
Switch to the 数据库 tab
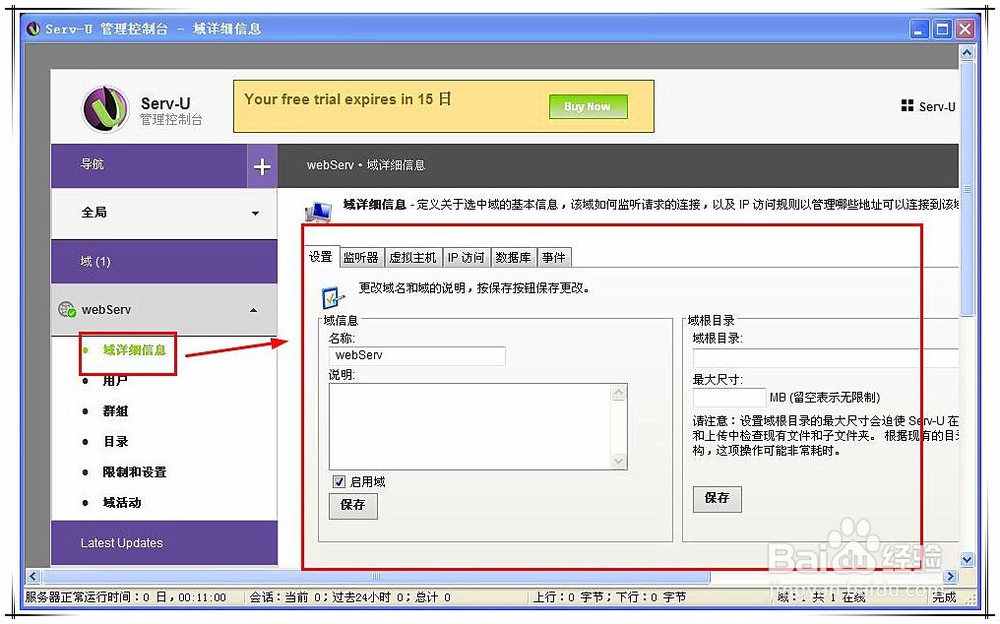(x=513, y=258)
